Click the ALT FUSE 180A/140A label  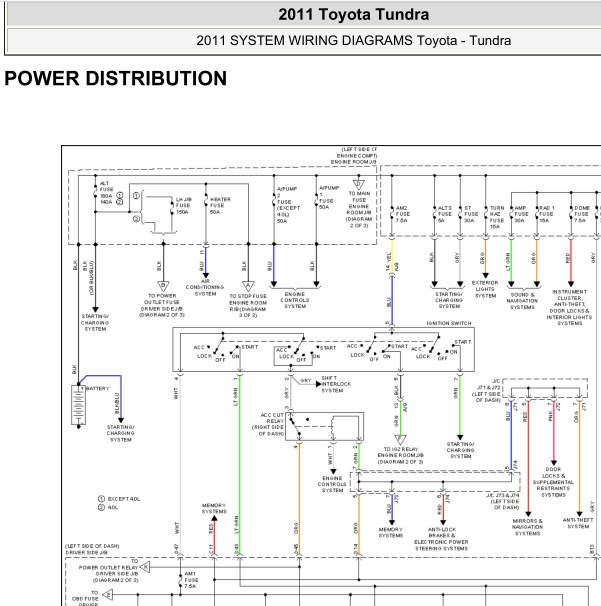pyautogui.click(x=107, y=192)
